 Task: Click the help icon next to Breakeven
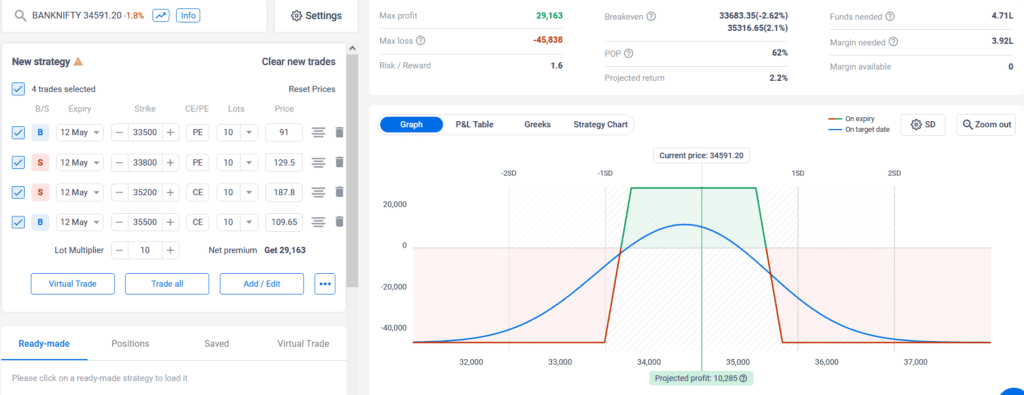[651, 16]
